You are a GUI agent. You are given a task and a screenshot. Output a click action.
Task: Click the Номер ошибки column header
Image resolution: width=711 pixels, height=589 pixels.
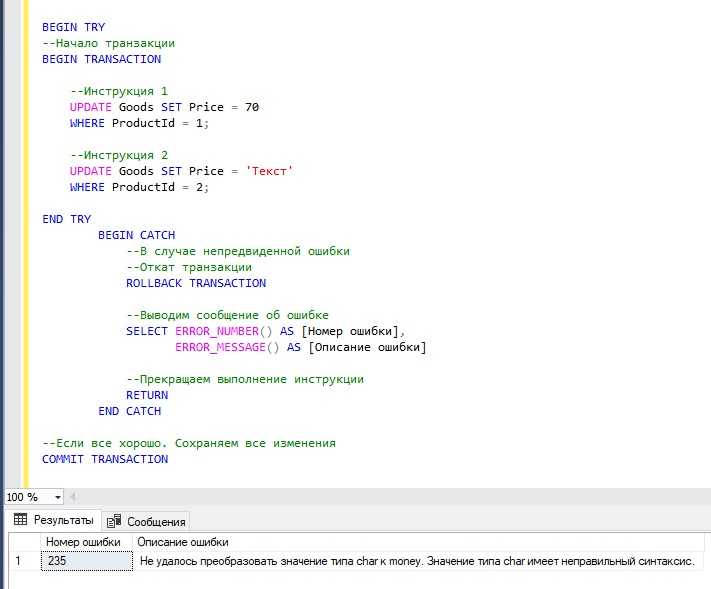[83, 542]
